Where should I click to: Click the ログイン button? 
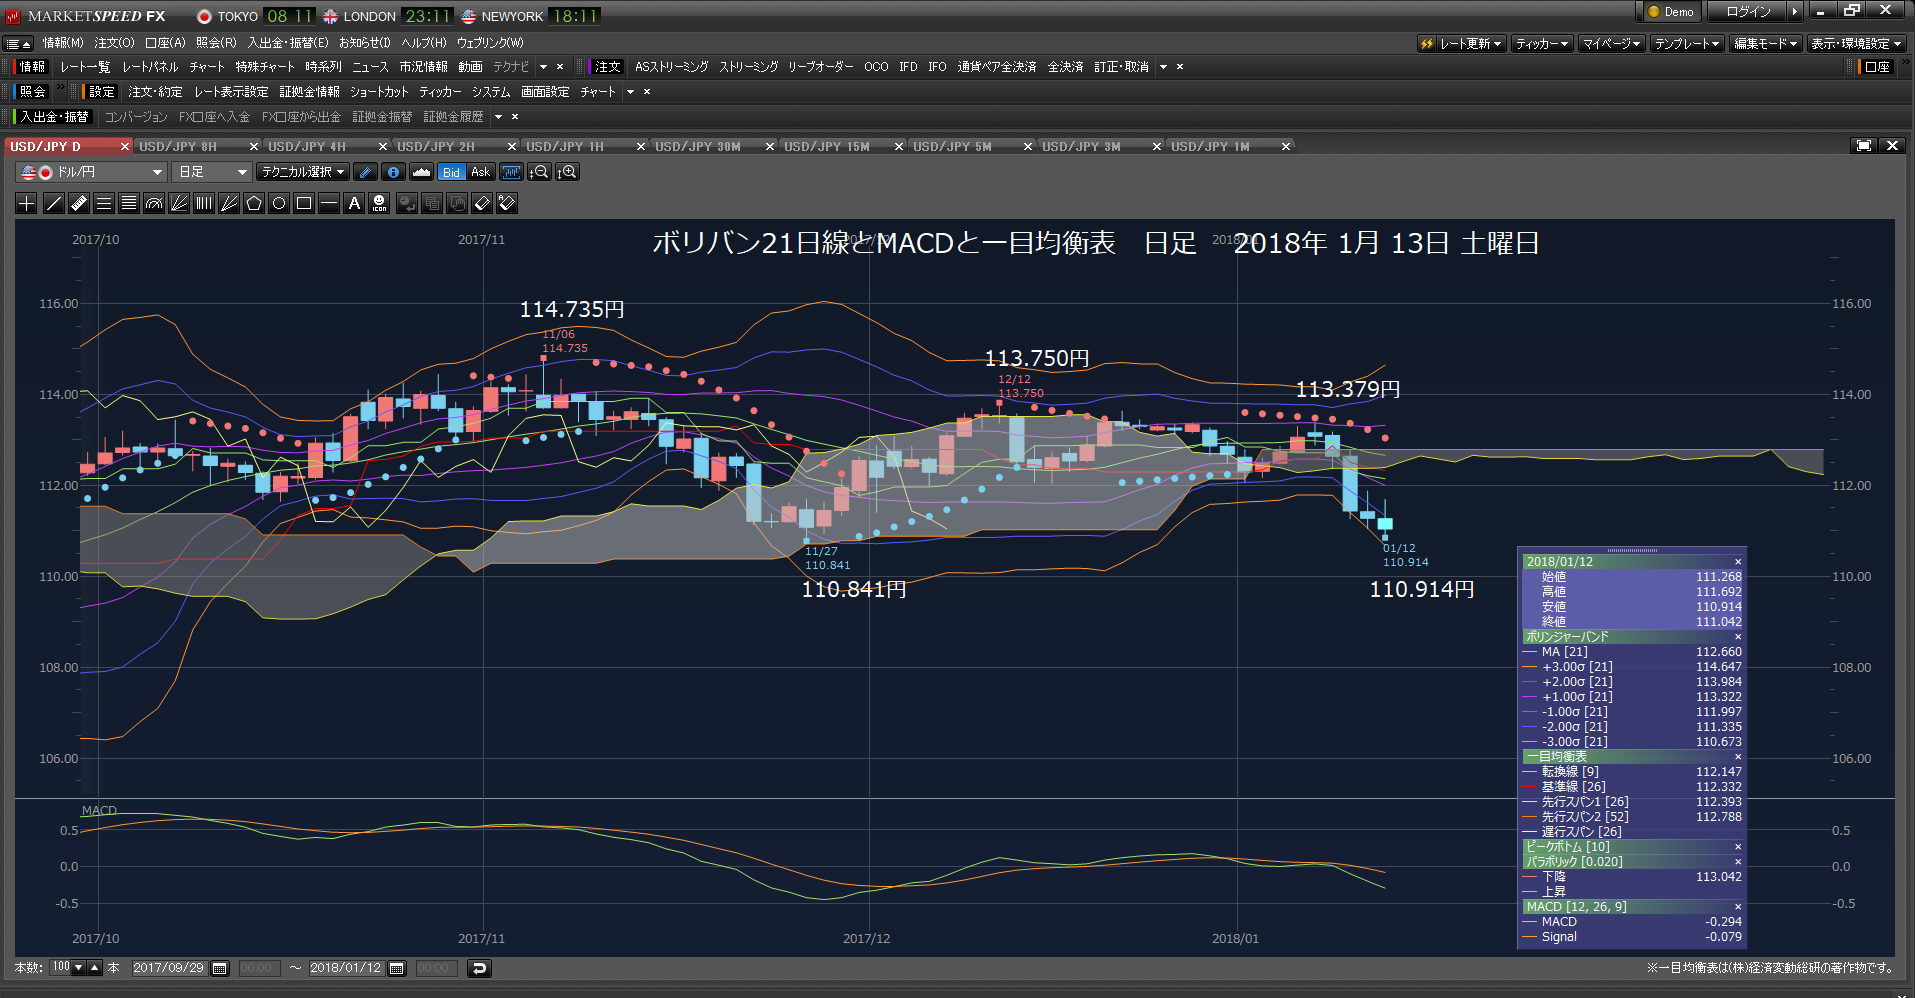pos(1748,12)
